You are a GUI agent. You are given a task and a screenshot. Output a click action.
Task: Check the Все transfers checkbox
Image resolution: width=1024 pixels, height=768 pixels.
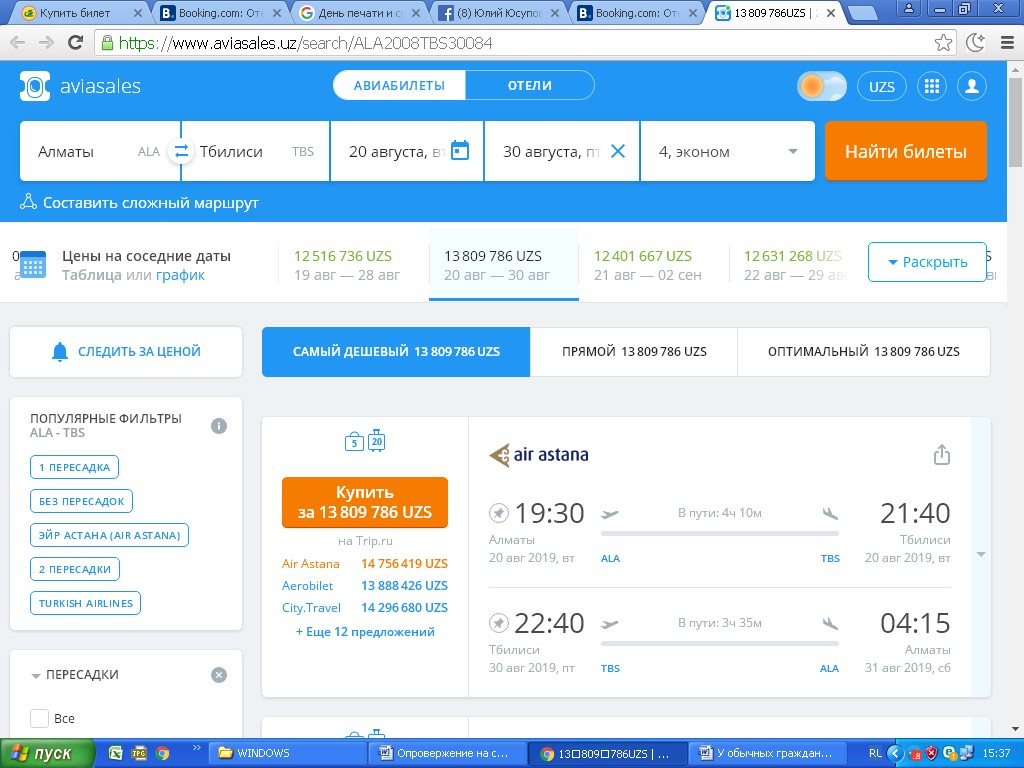tap(39, 718)
